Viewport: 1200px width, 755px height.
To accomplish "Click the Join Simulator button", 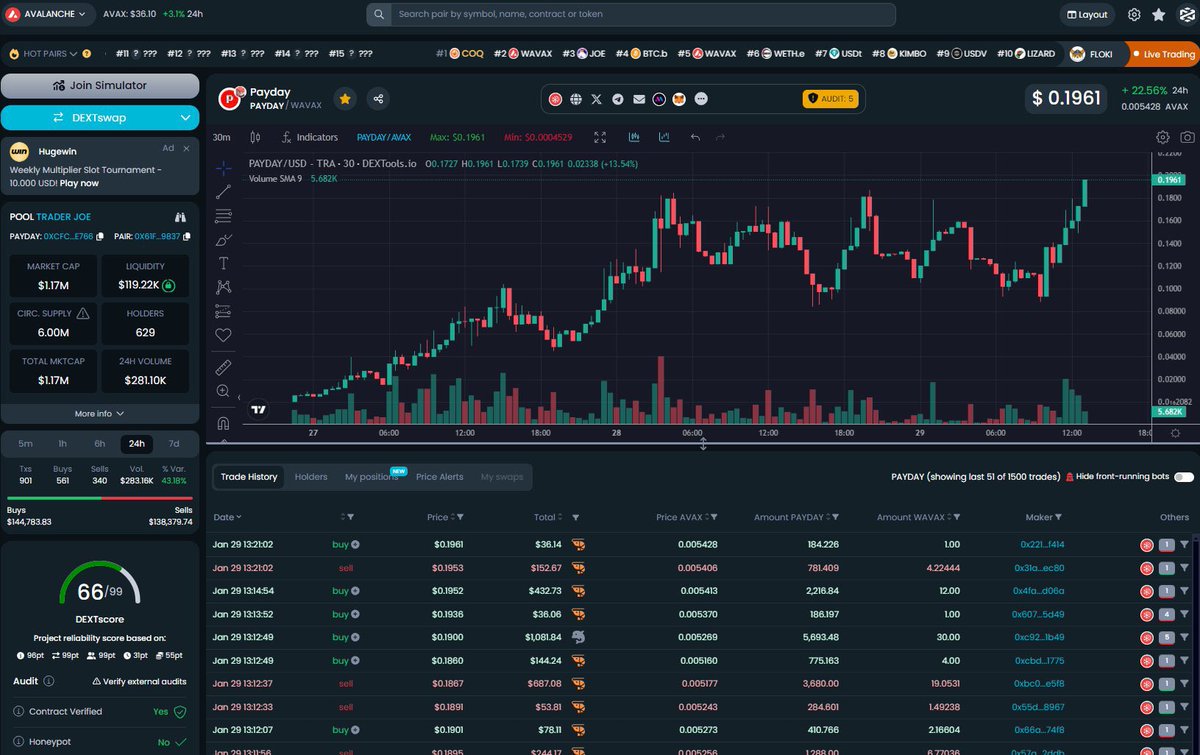I will point(100,86).
